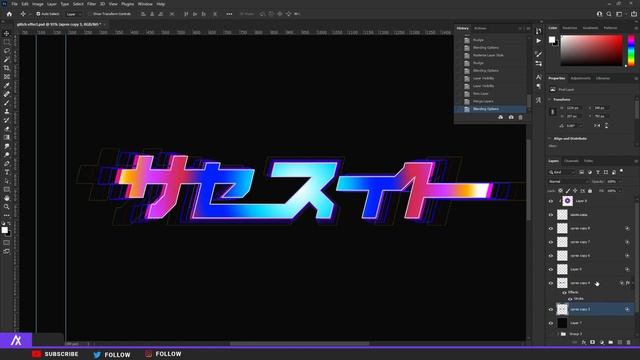Enable Show Transform Controls checkbox
The width and height of the screenshot is (640, 360).
(90, 14)
